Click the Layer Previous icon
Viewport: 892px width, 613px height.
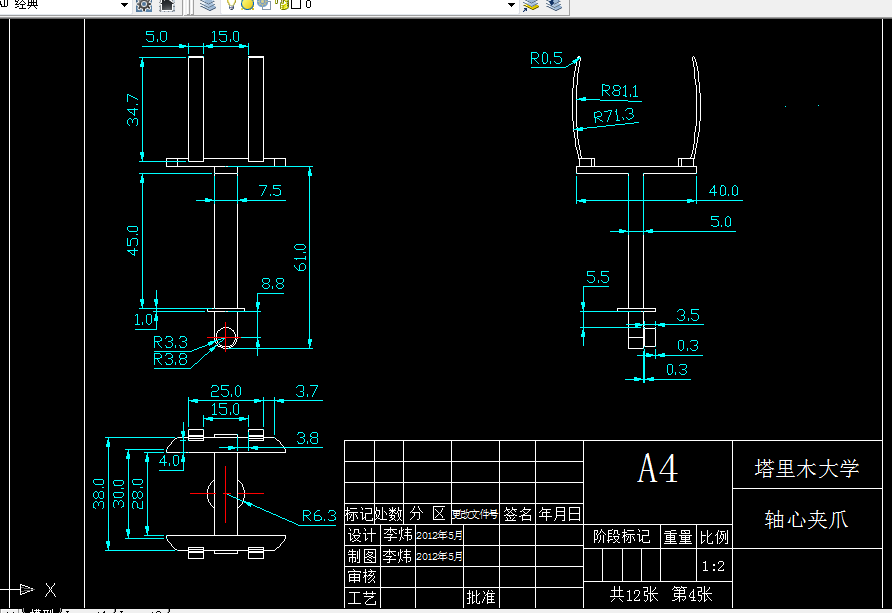click(554, 5)
